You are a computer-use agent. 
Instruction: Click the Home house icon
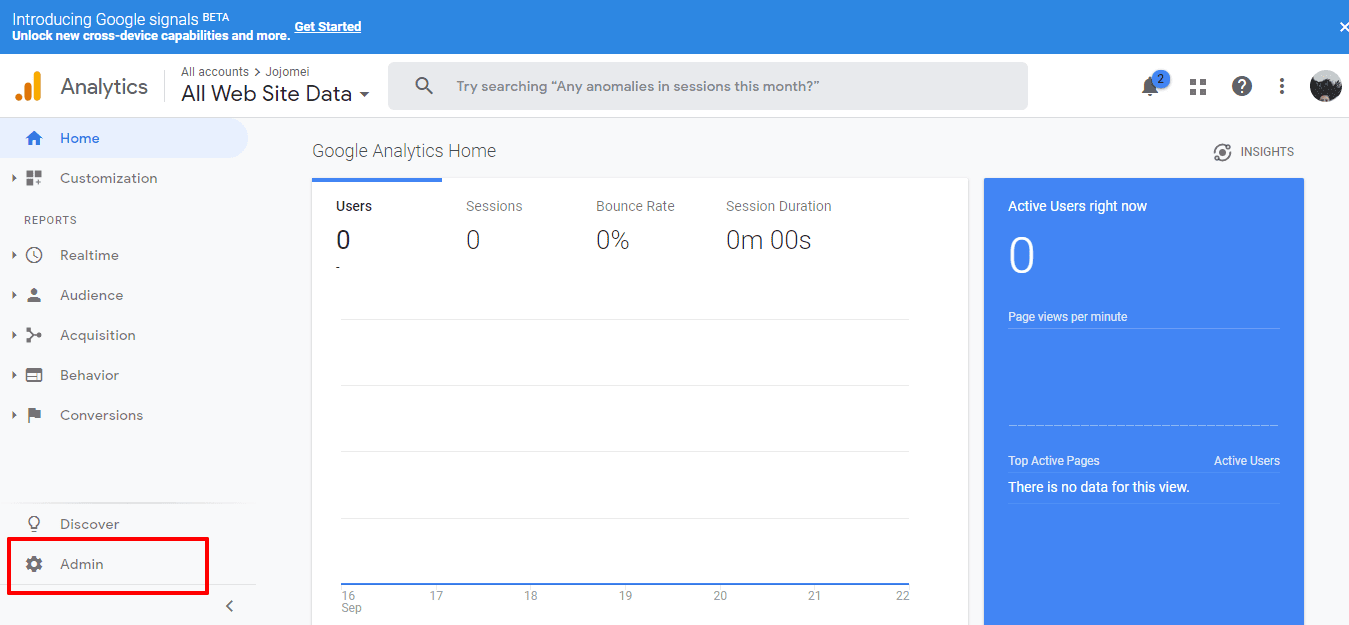point(34,138)
